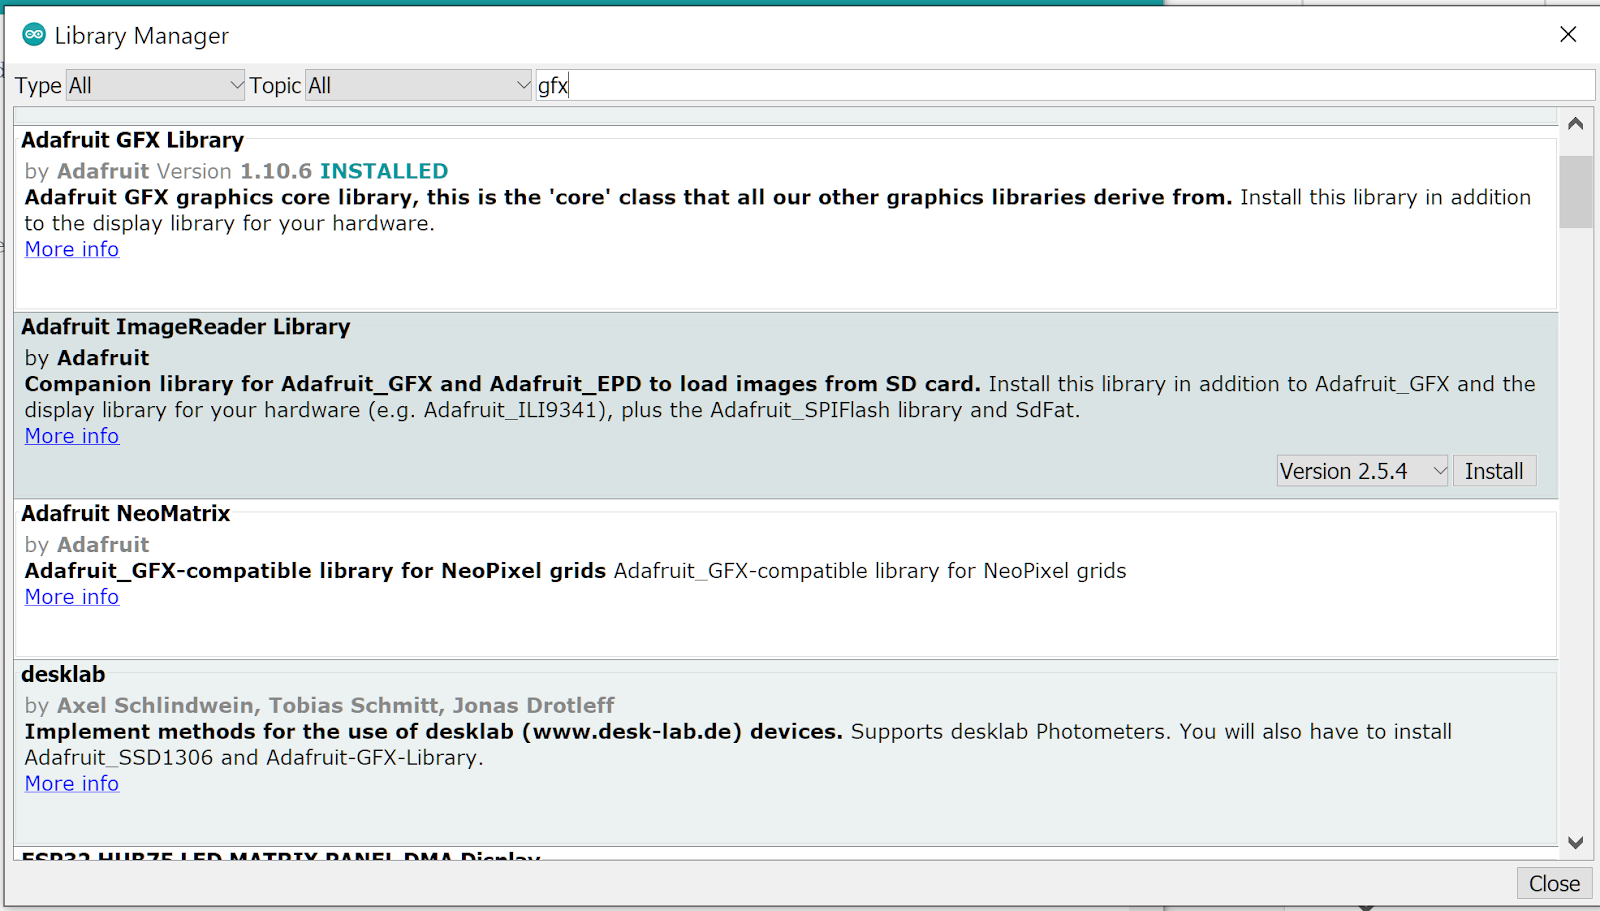The image size is (1600, 911).
Task: Click desklab authors line Axel Schlindwein
Action: click(x=320, y=706)
